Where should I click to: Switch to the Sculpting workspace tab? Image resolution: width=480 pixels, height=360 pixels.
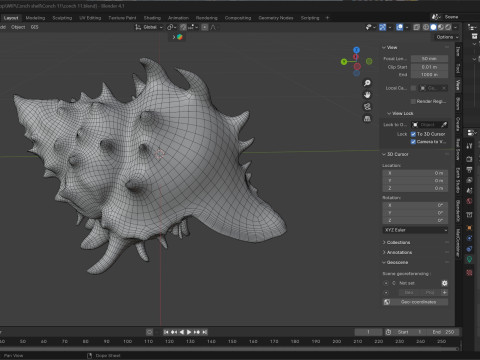tap(62, 18)
